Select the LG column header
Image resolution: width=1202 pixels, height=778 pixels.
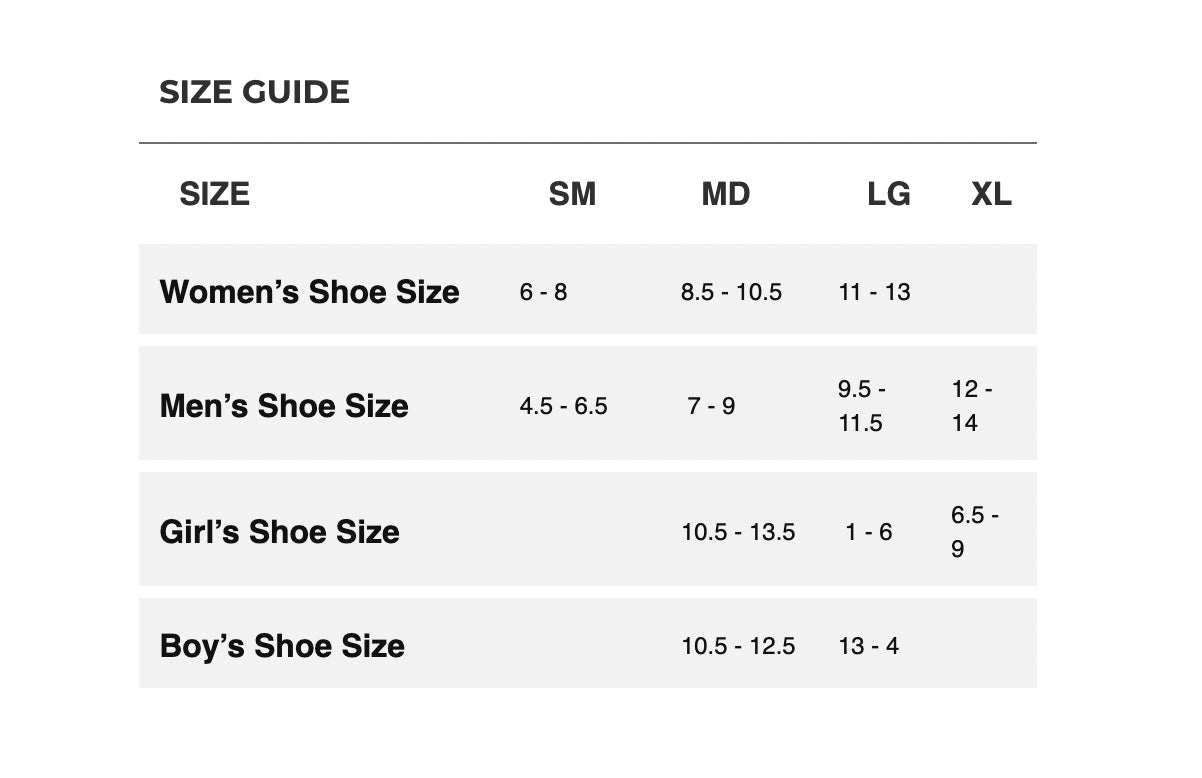889,194
